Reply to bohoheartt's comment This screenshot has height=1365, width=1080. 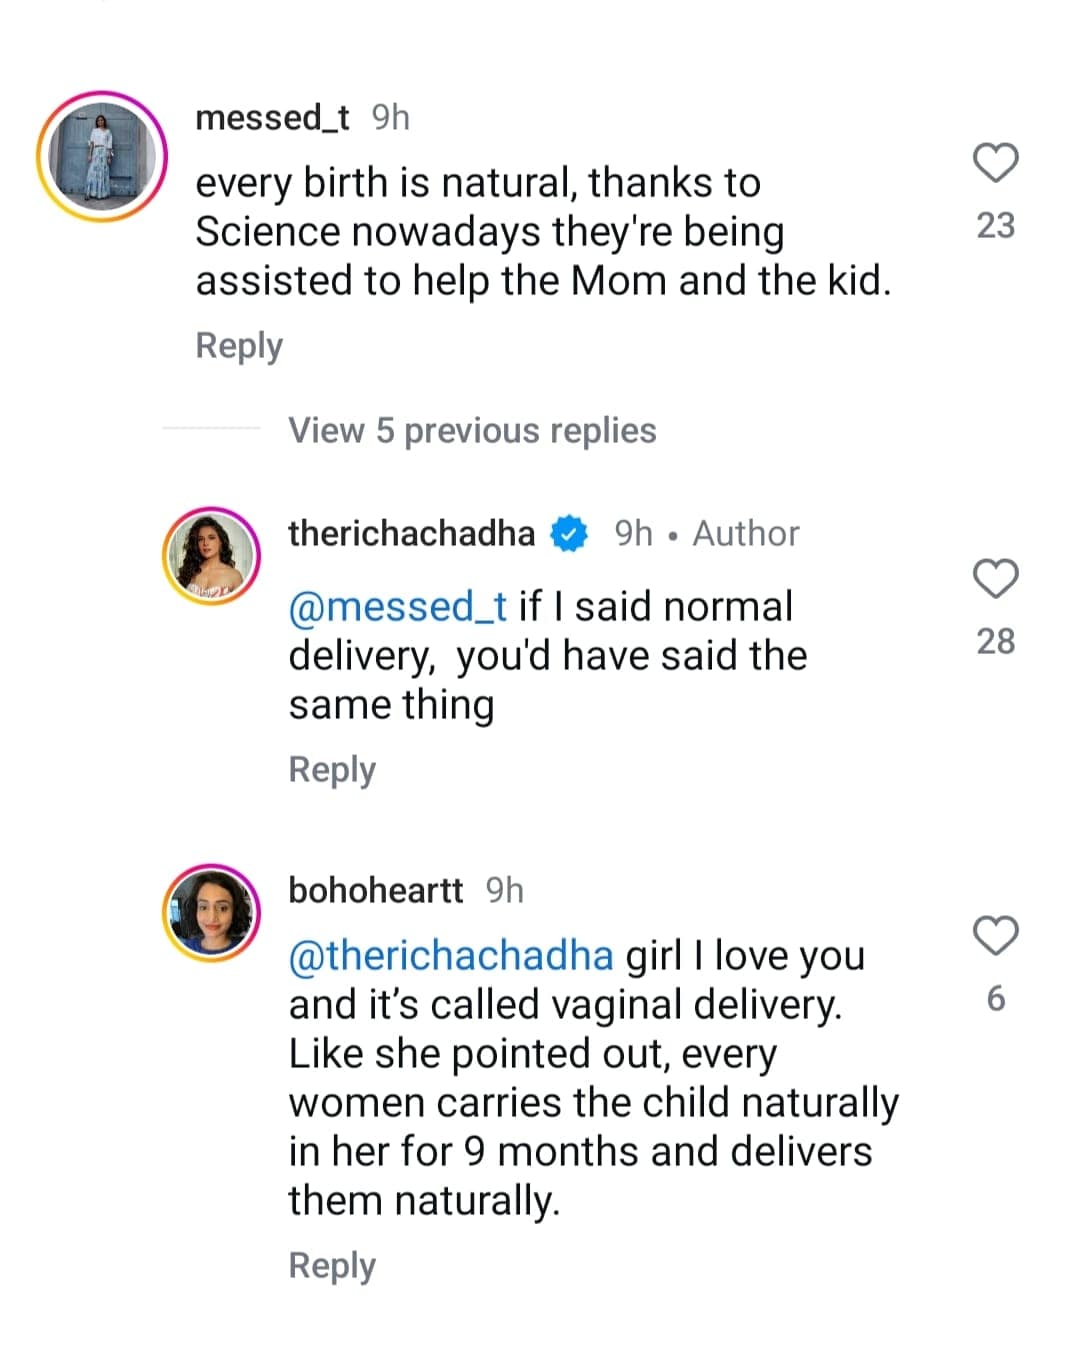(x=332, y=1265)
